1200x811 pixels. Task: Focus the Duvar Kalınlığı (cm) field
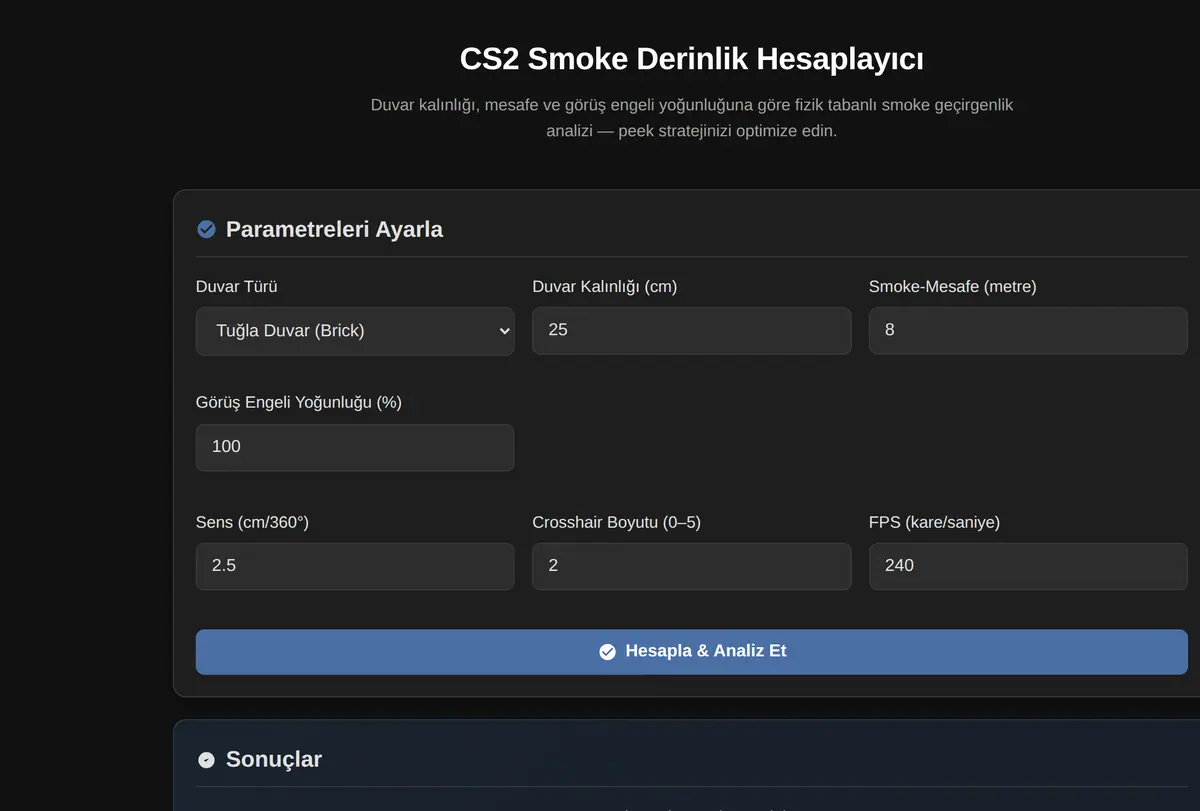(691, 330)
